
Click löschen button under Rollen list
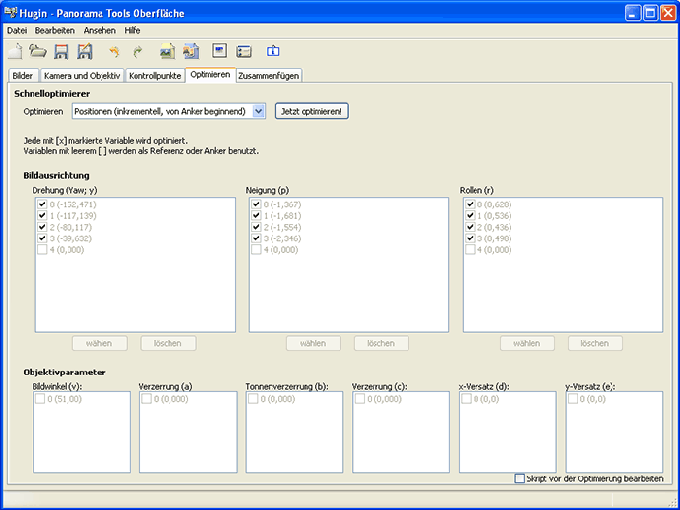click(595, 343)
